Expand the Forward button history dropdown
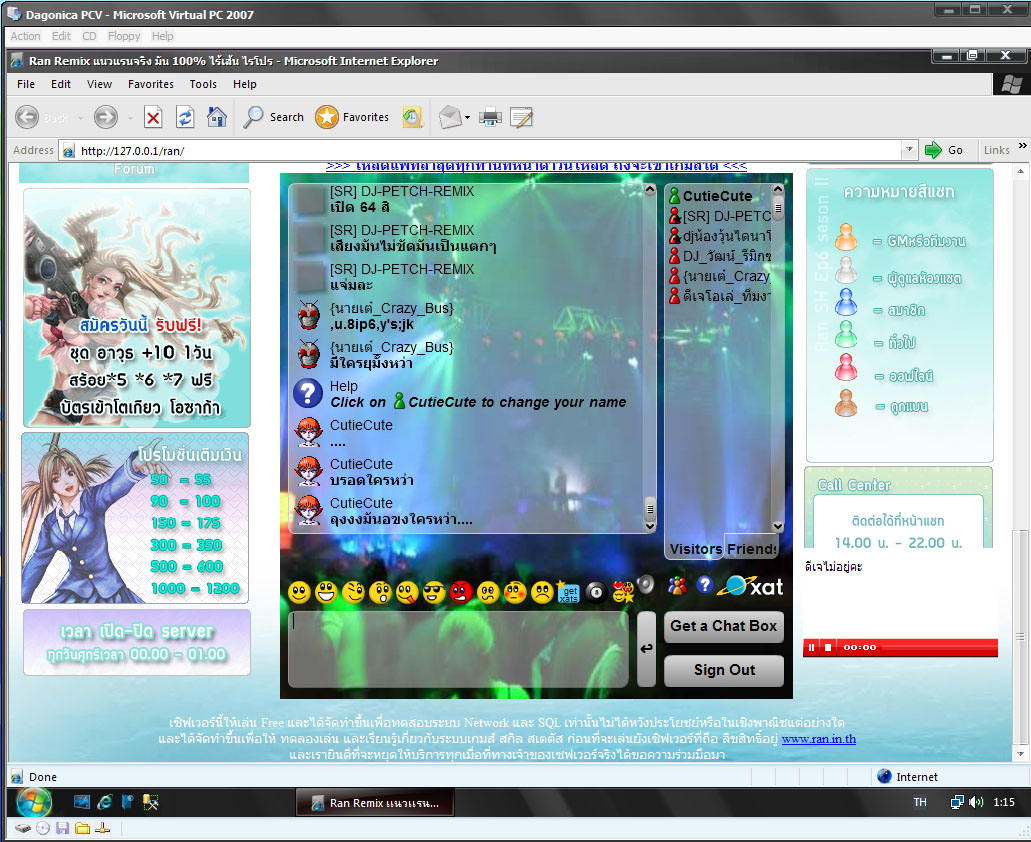The width and height of the screenshot is (1031, 842). tap(130, 118)
